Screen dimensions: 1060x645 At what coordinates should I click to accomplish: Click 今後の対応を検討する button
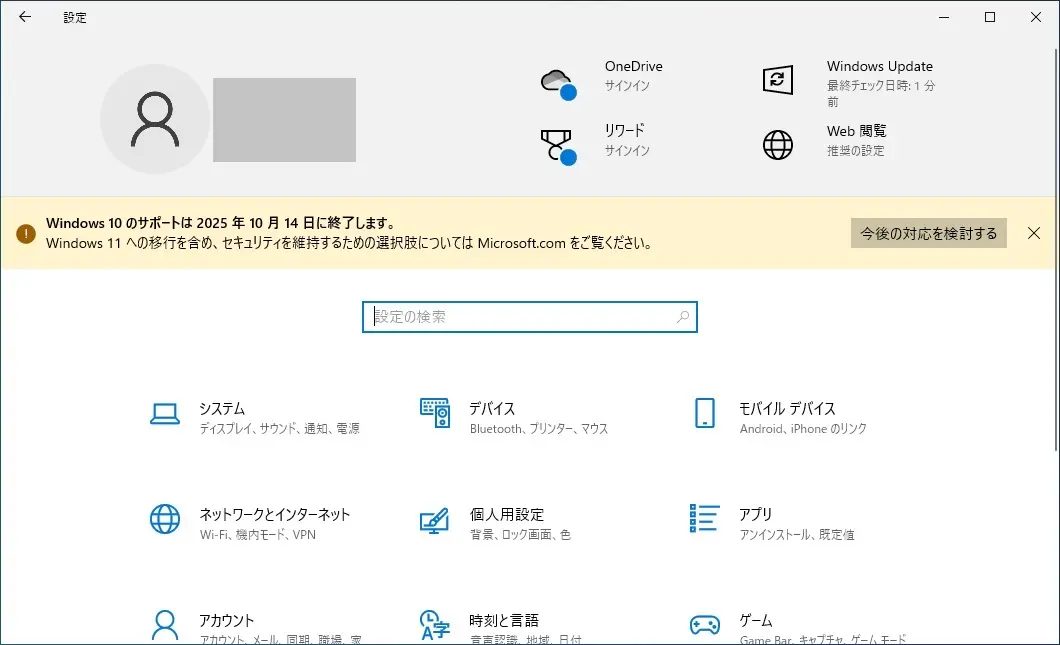(928, 233)
